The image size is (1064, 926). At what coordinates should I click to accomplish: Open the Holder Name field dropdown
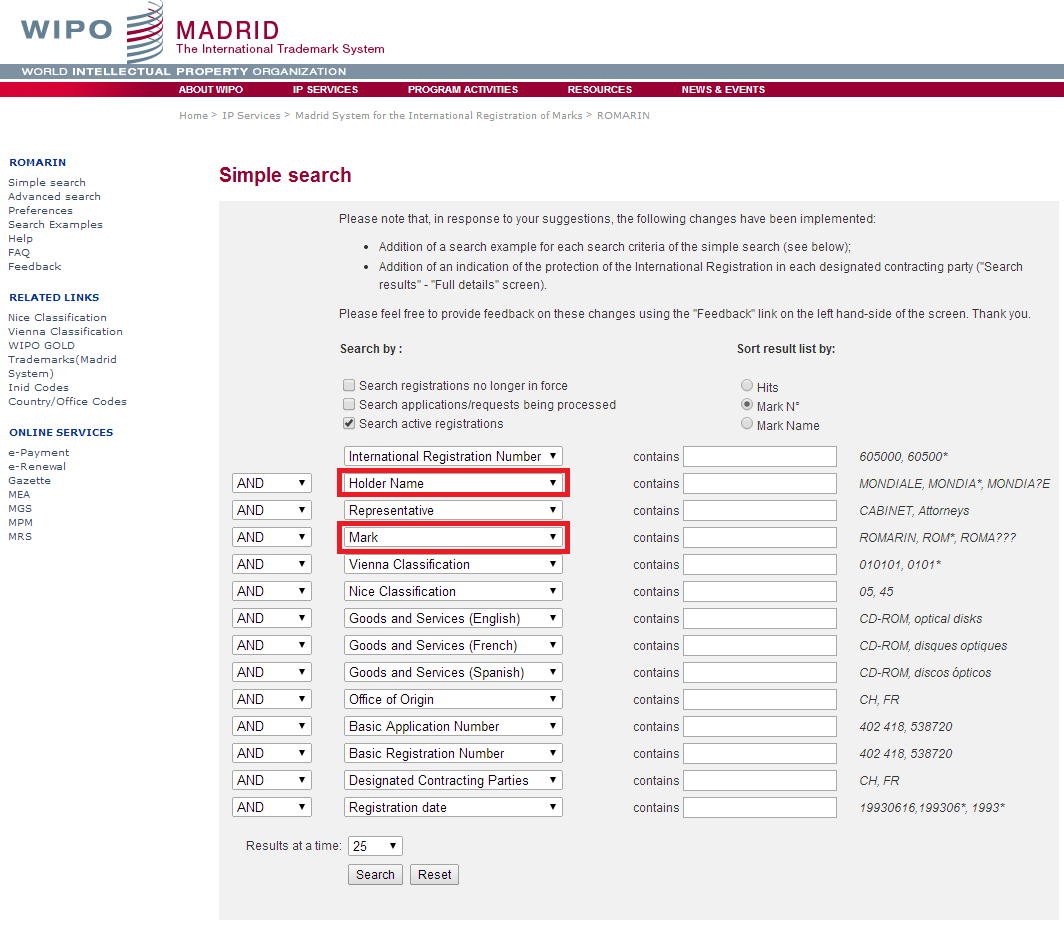(x=453, y=483)
